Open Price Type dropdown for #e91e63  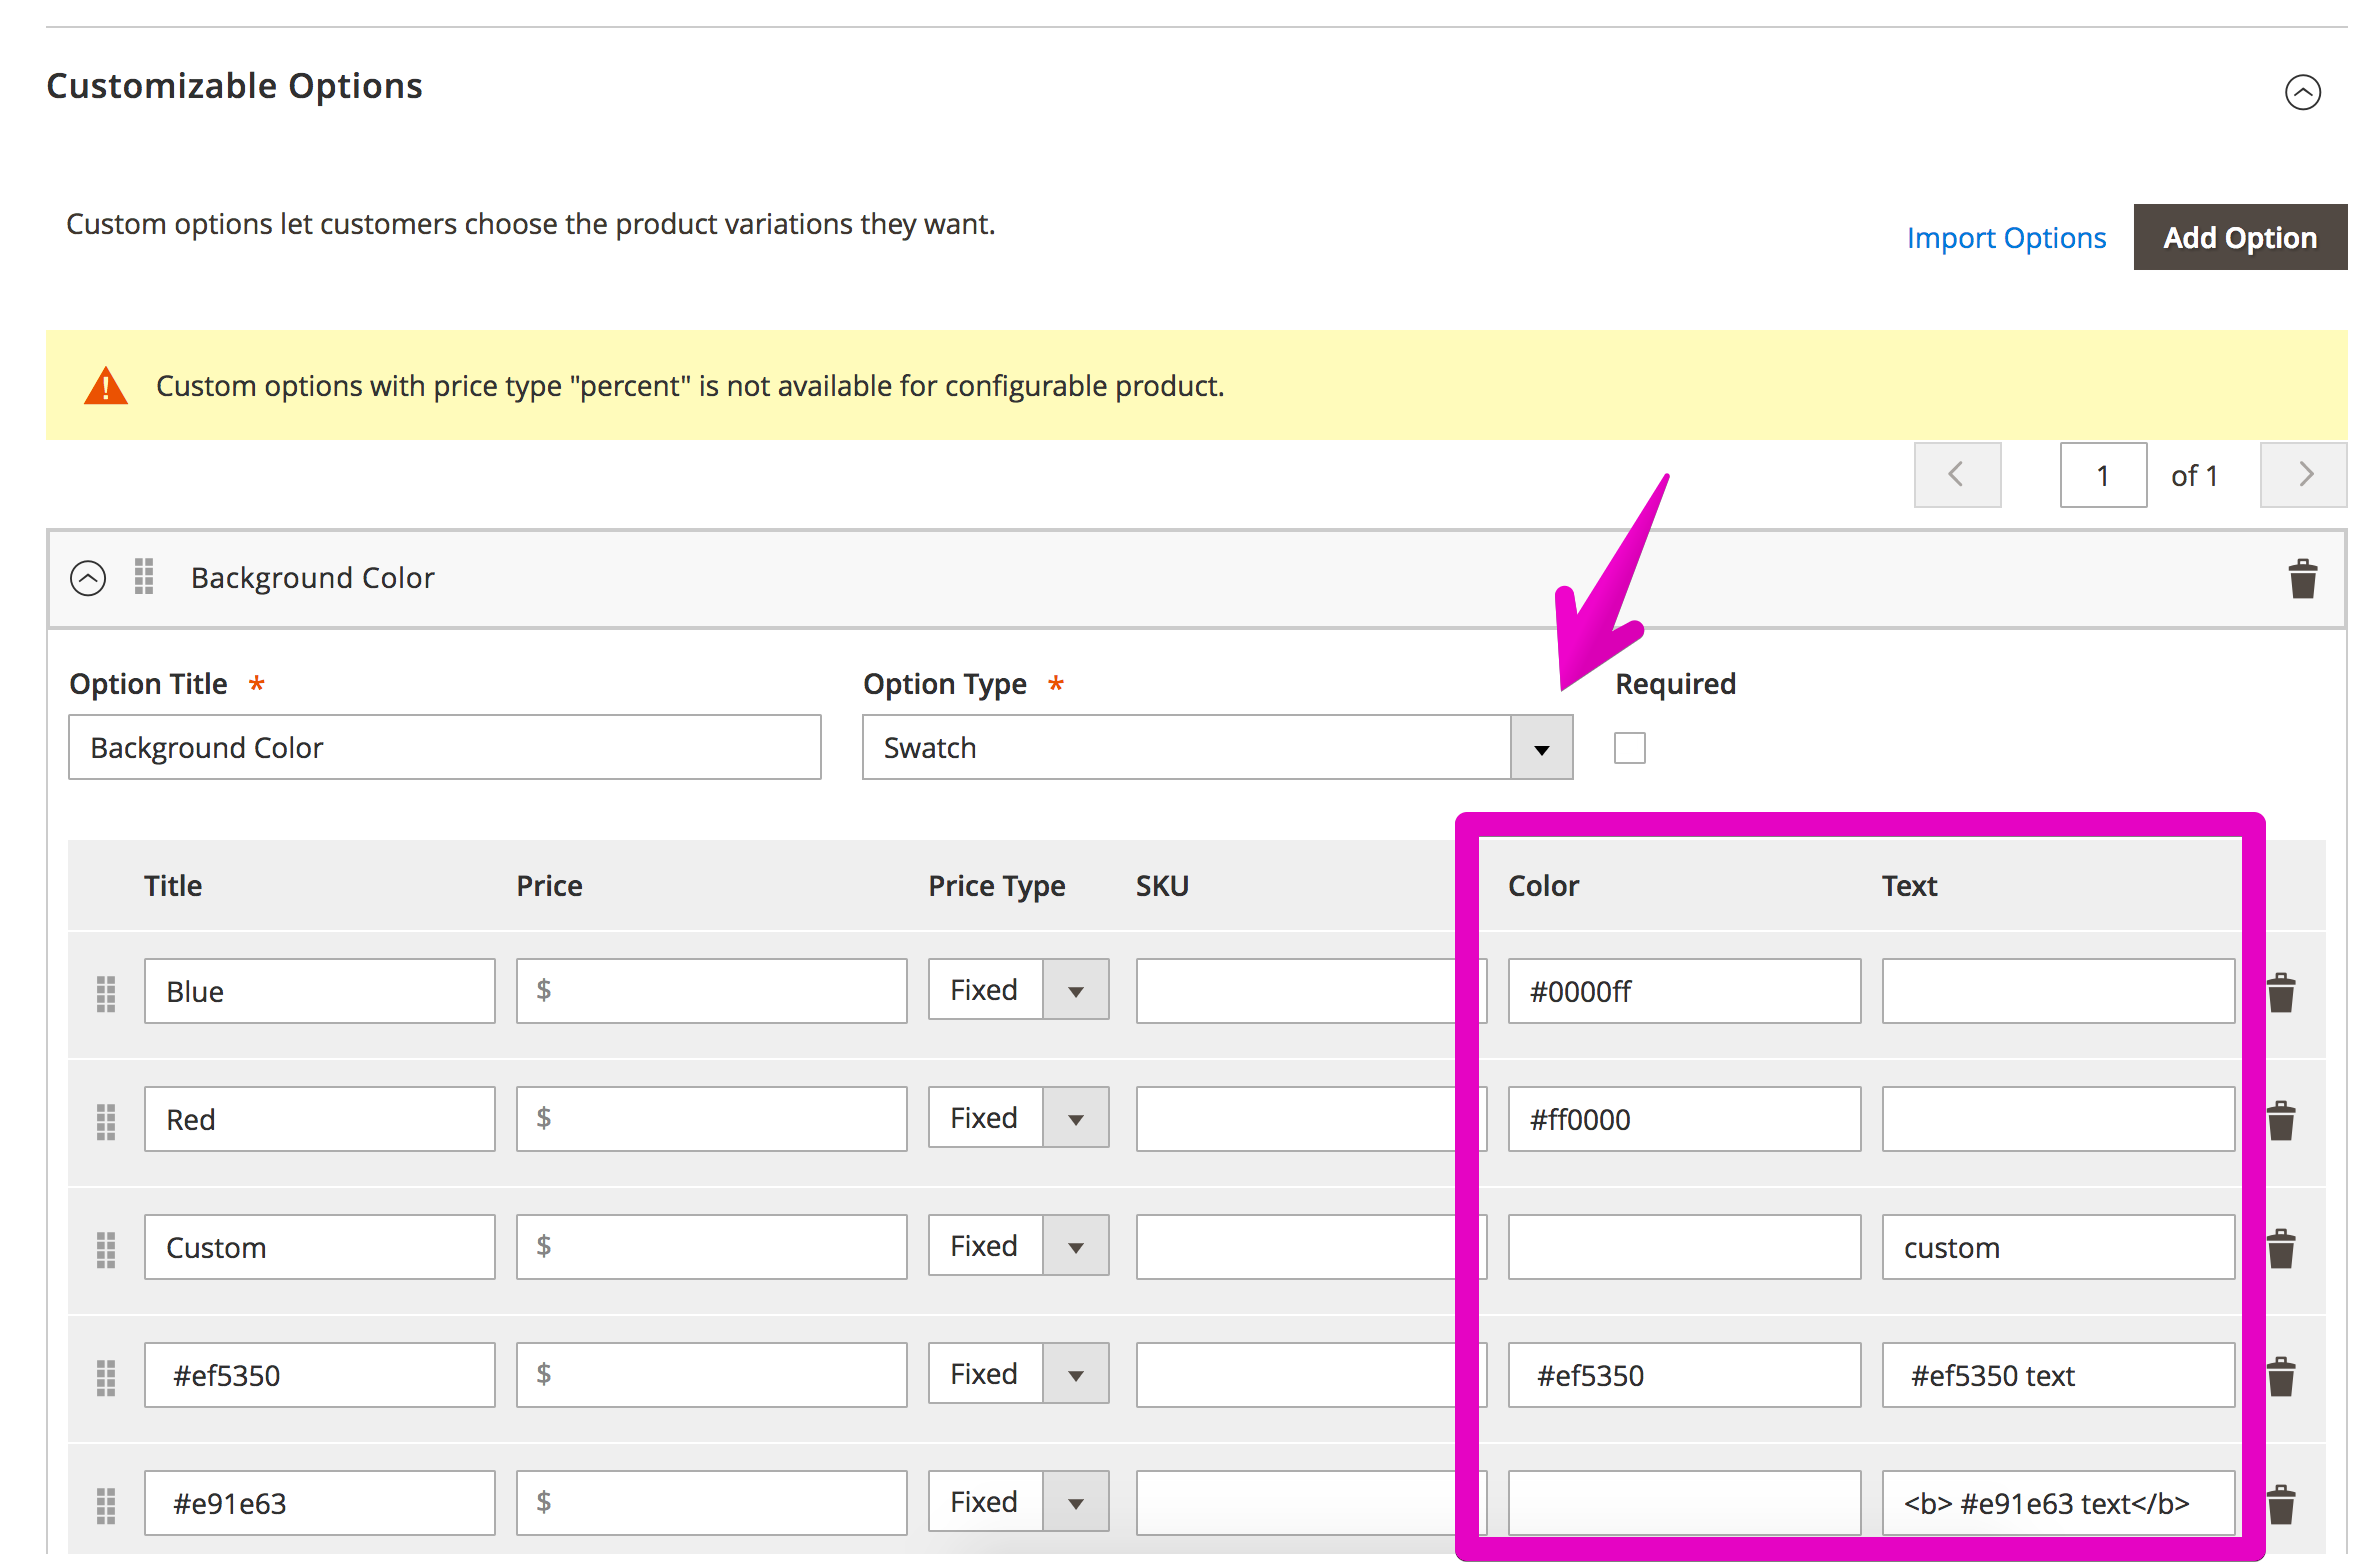click(1018, 1502)
